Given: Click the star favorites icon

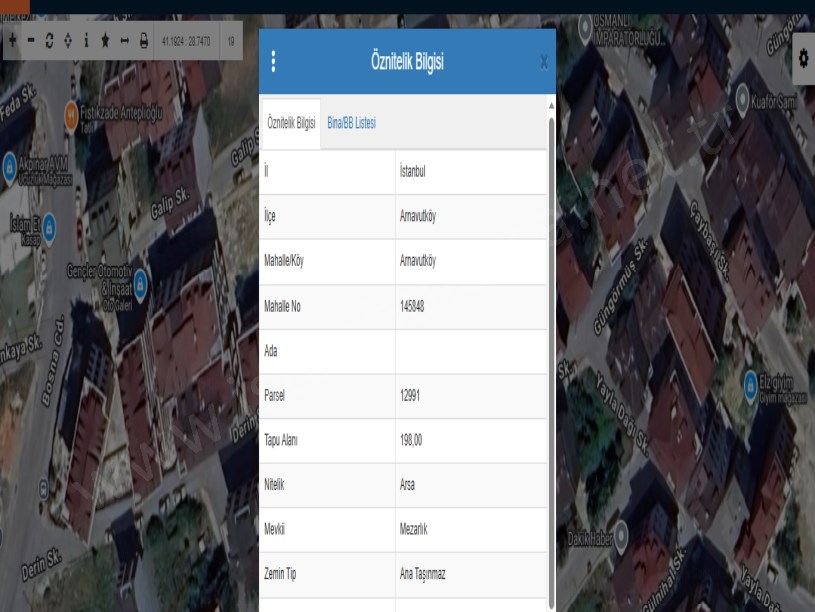Looking at the screenshot, I should (x=105, y=41).
